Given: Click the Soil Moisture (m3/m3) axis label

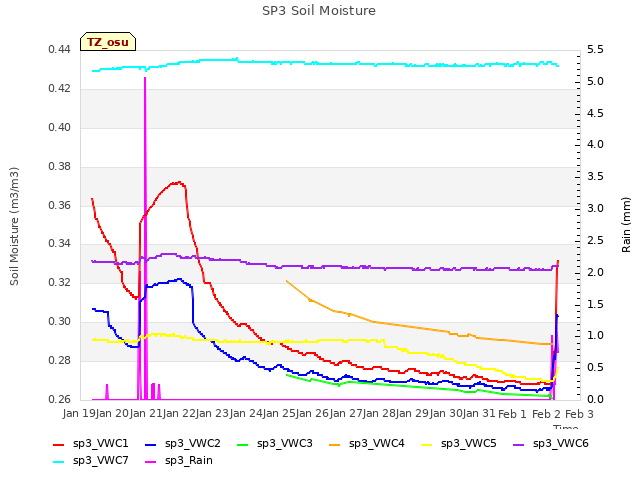Looking at the screenshot, I should pyautogui.click(x=14, y=226).
